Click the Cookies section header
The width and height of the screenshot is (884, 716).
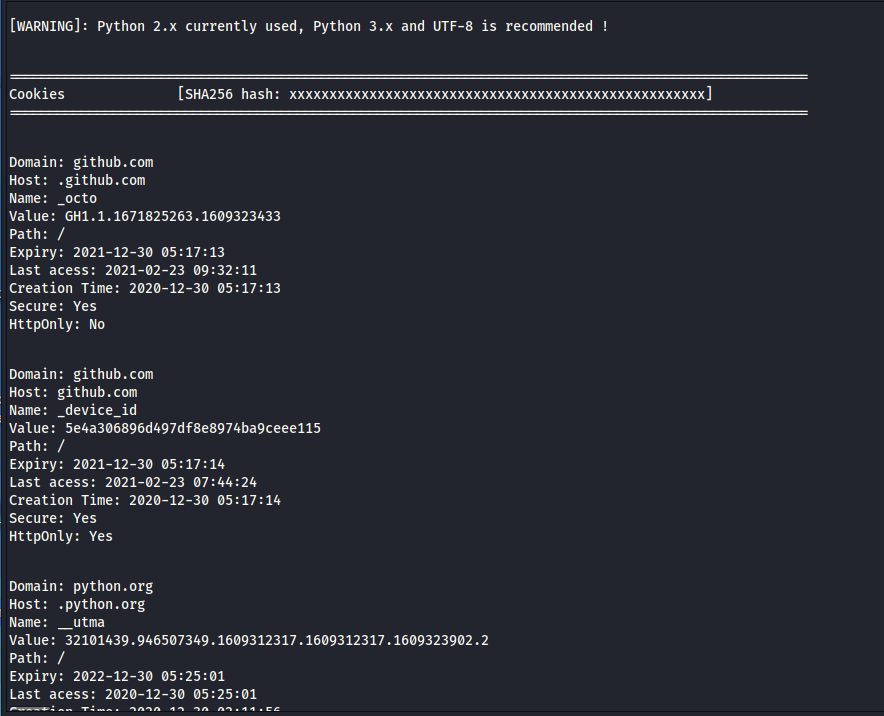[x=37, y=94]
